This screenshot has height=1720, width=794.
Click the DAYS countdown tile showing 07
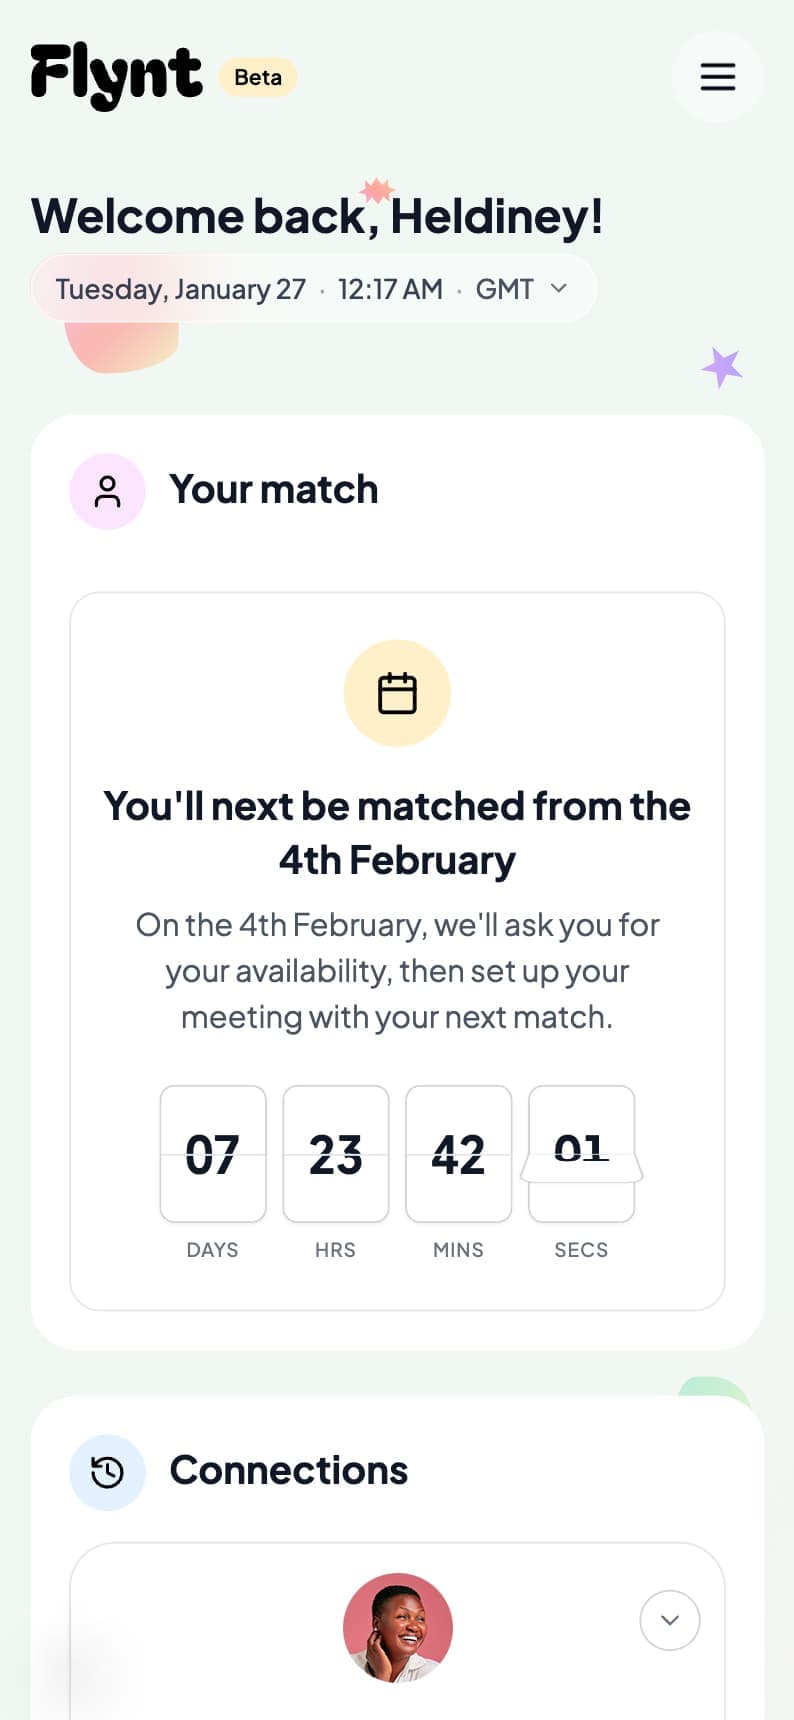click(212, 1154)
